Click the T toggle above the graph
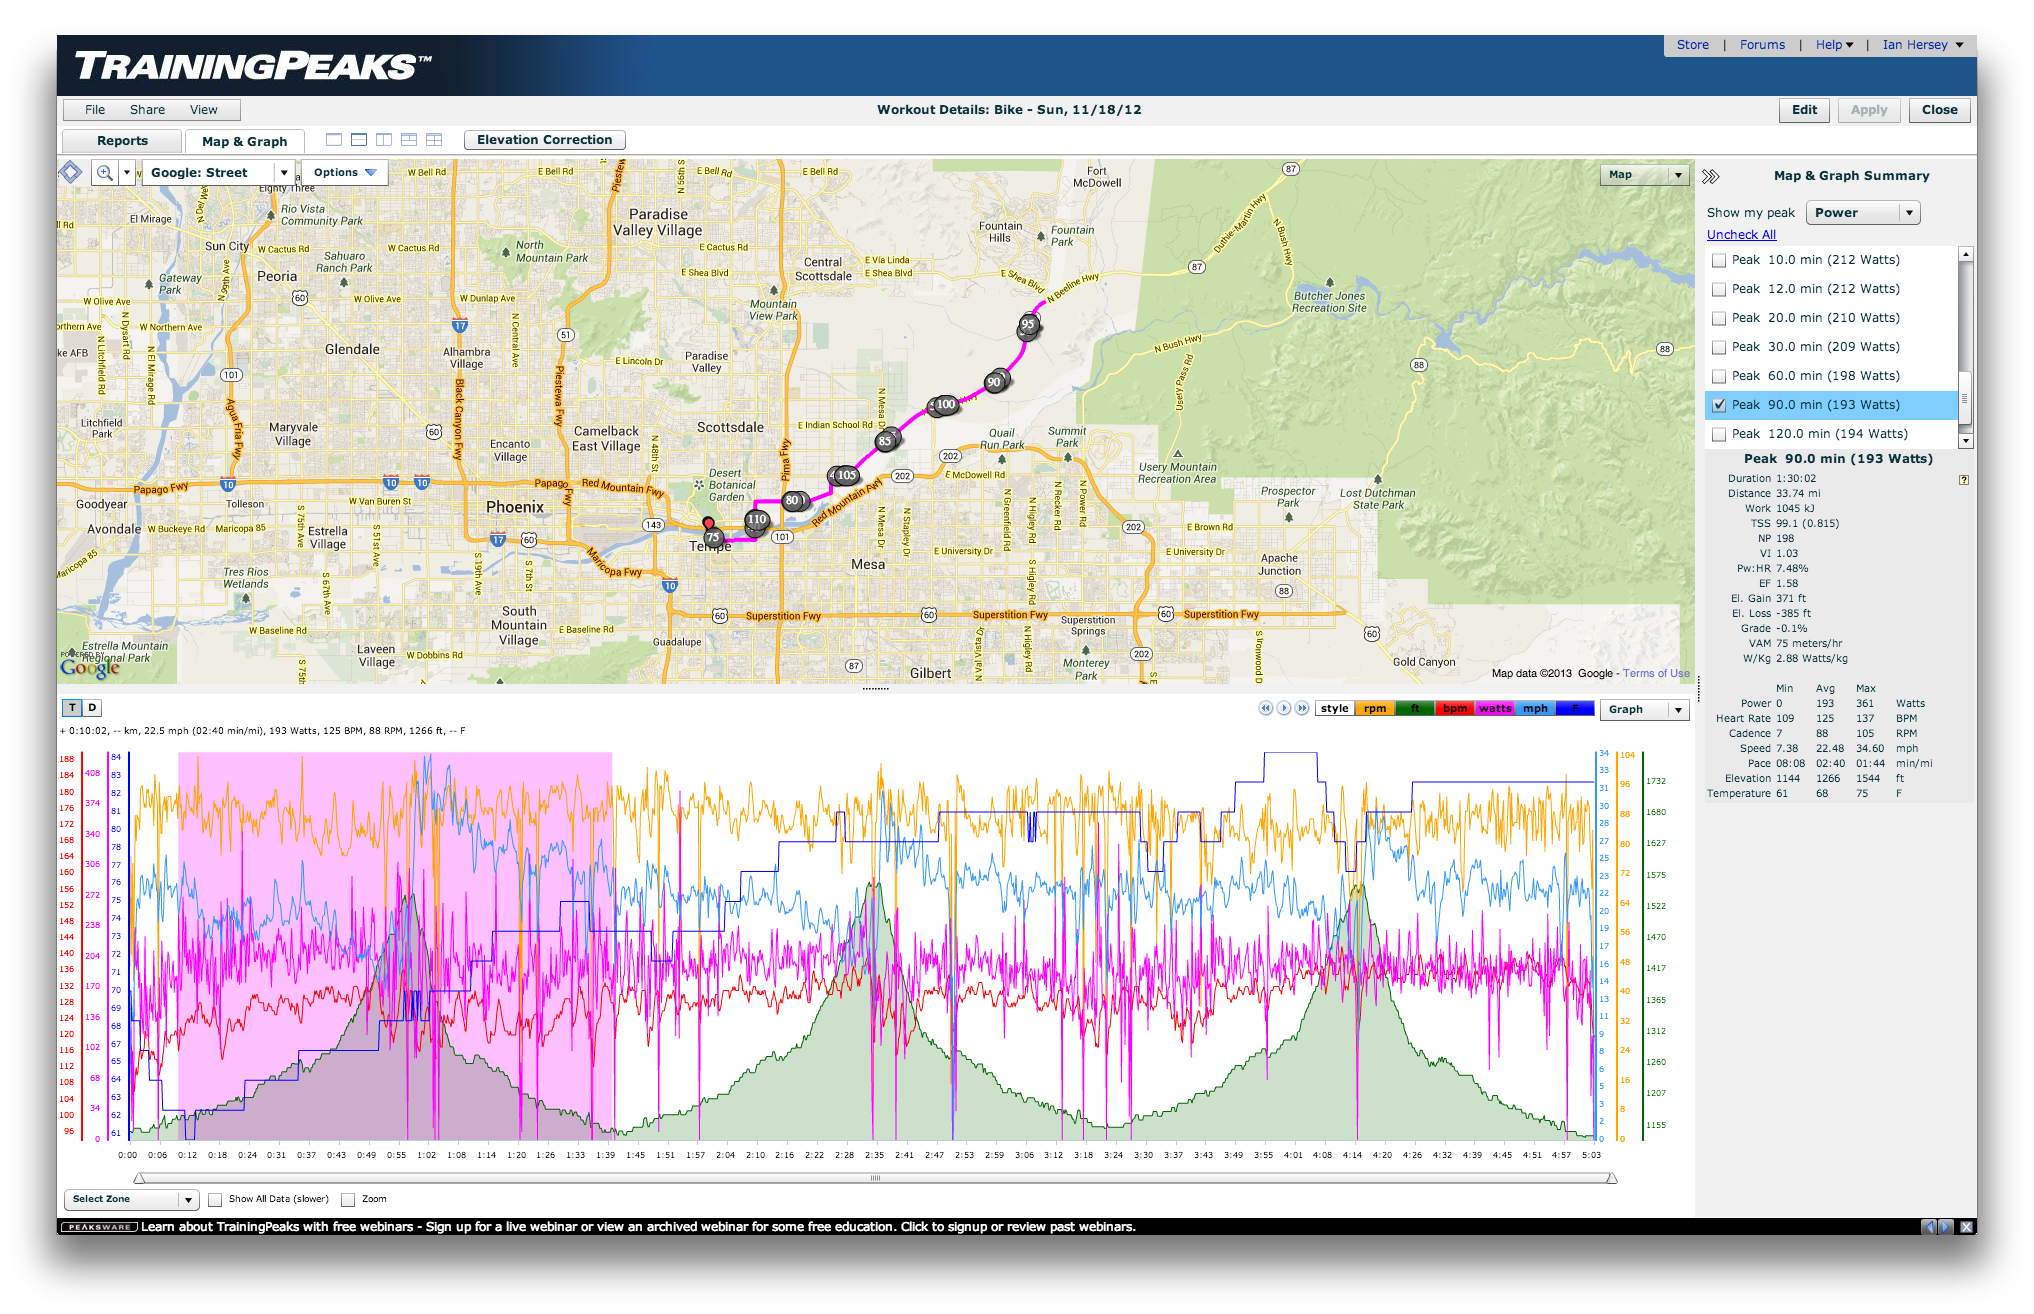Image resolution: width=2034 pixels, height=1314 pixels. click(72, 708)
